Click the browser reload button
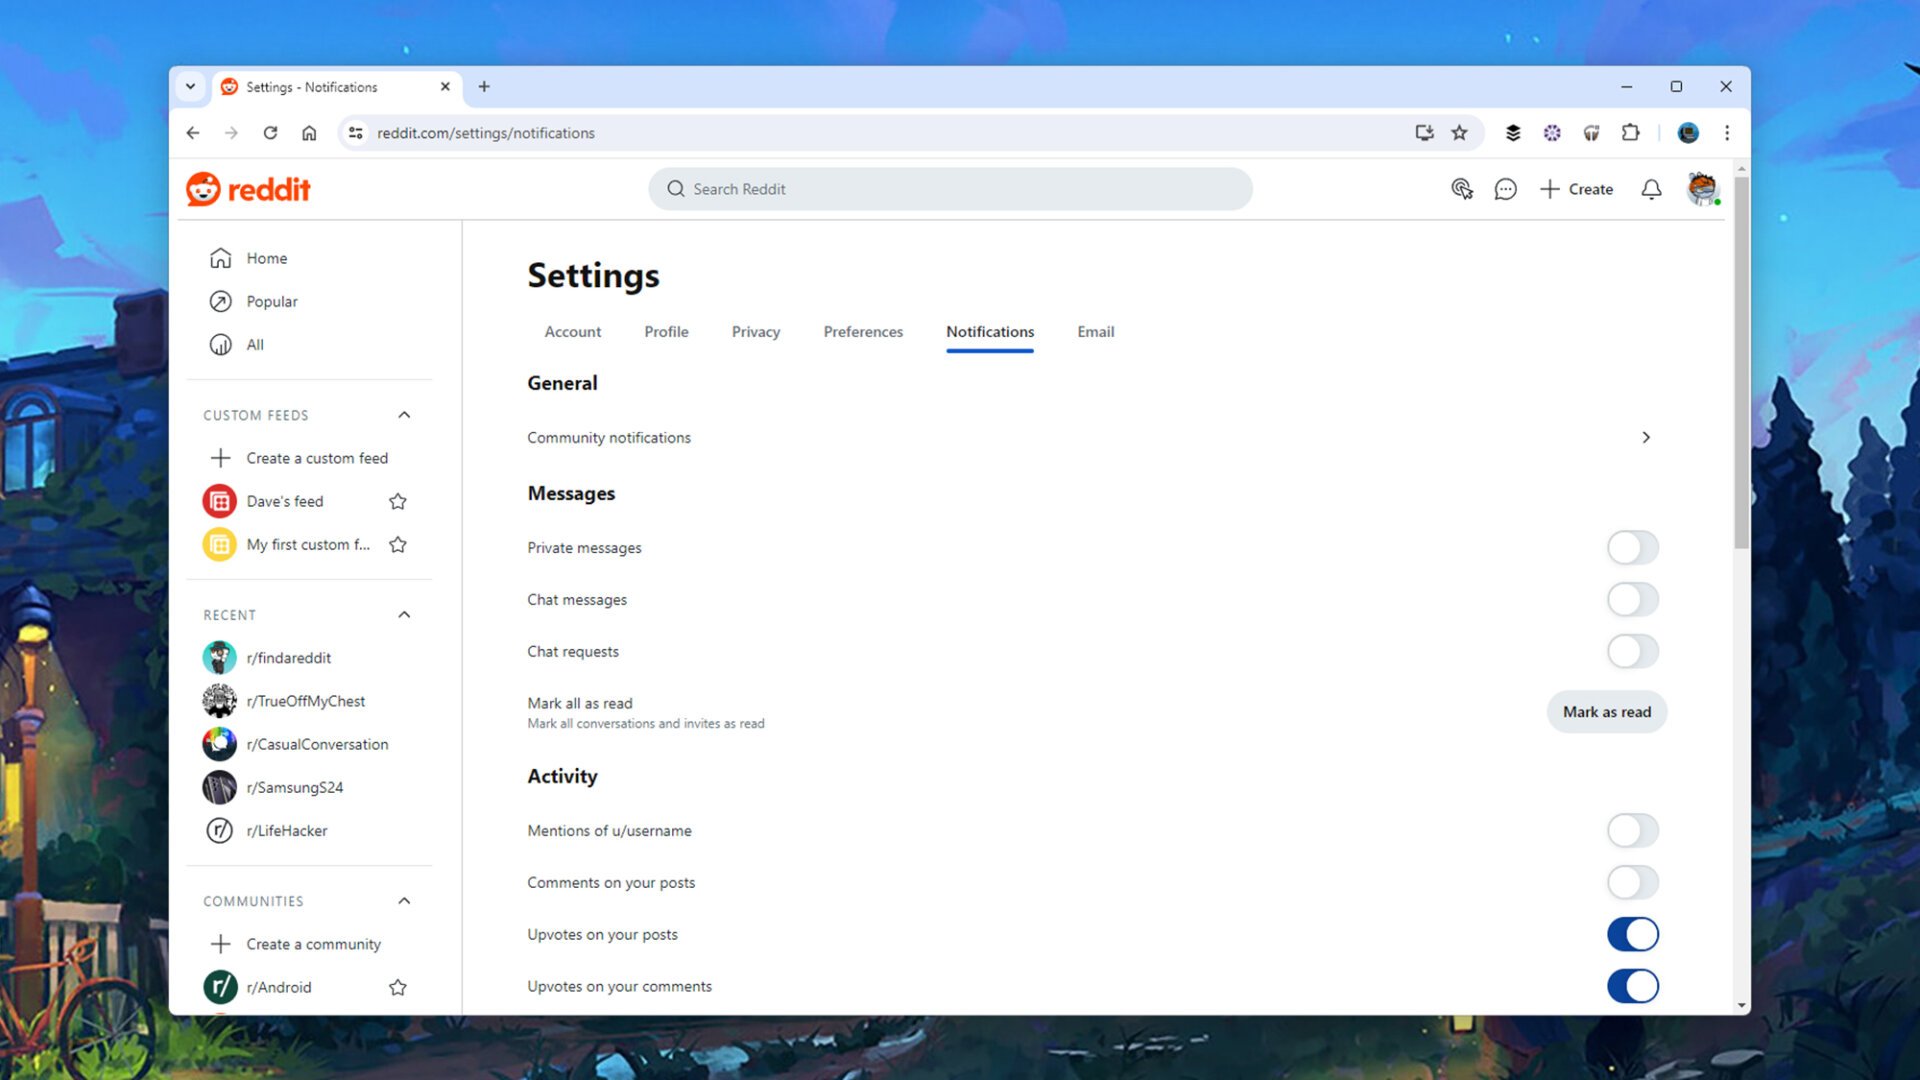This screenshot has height=1080, width=1920. coord(270,133)
